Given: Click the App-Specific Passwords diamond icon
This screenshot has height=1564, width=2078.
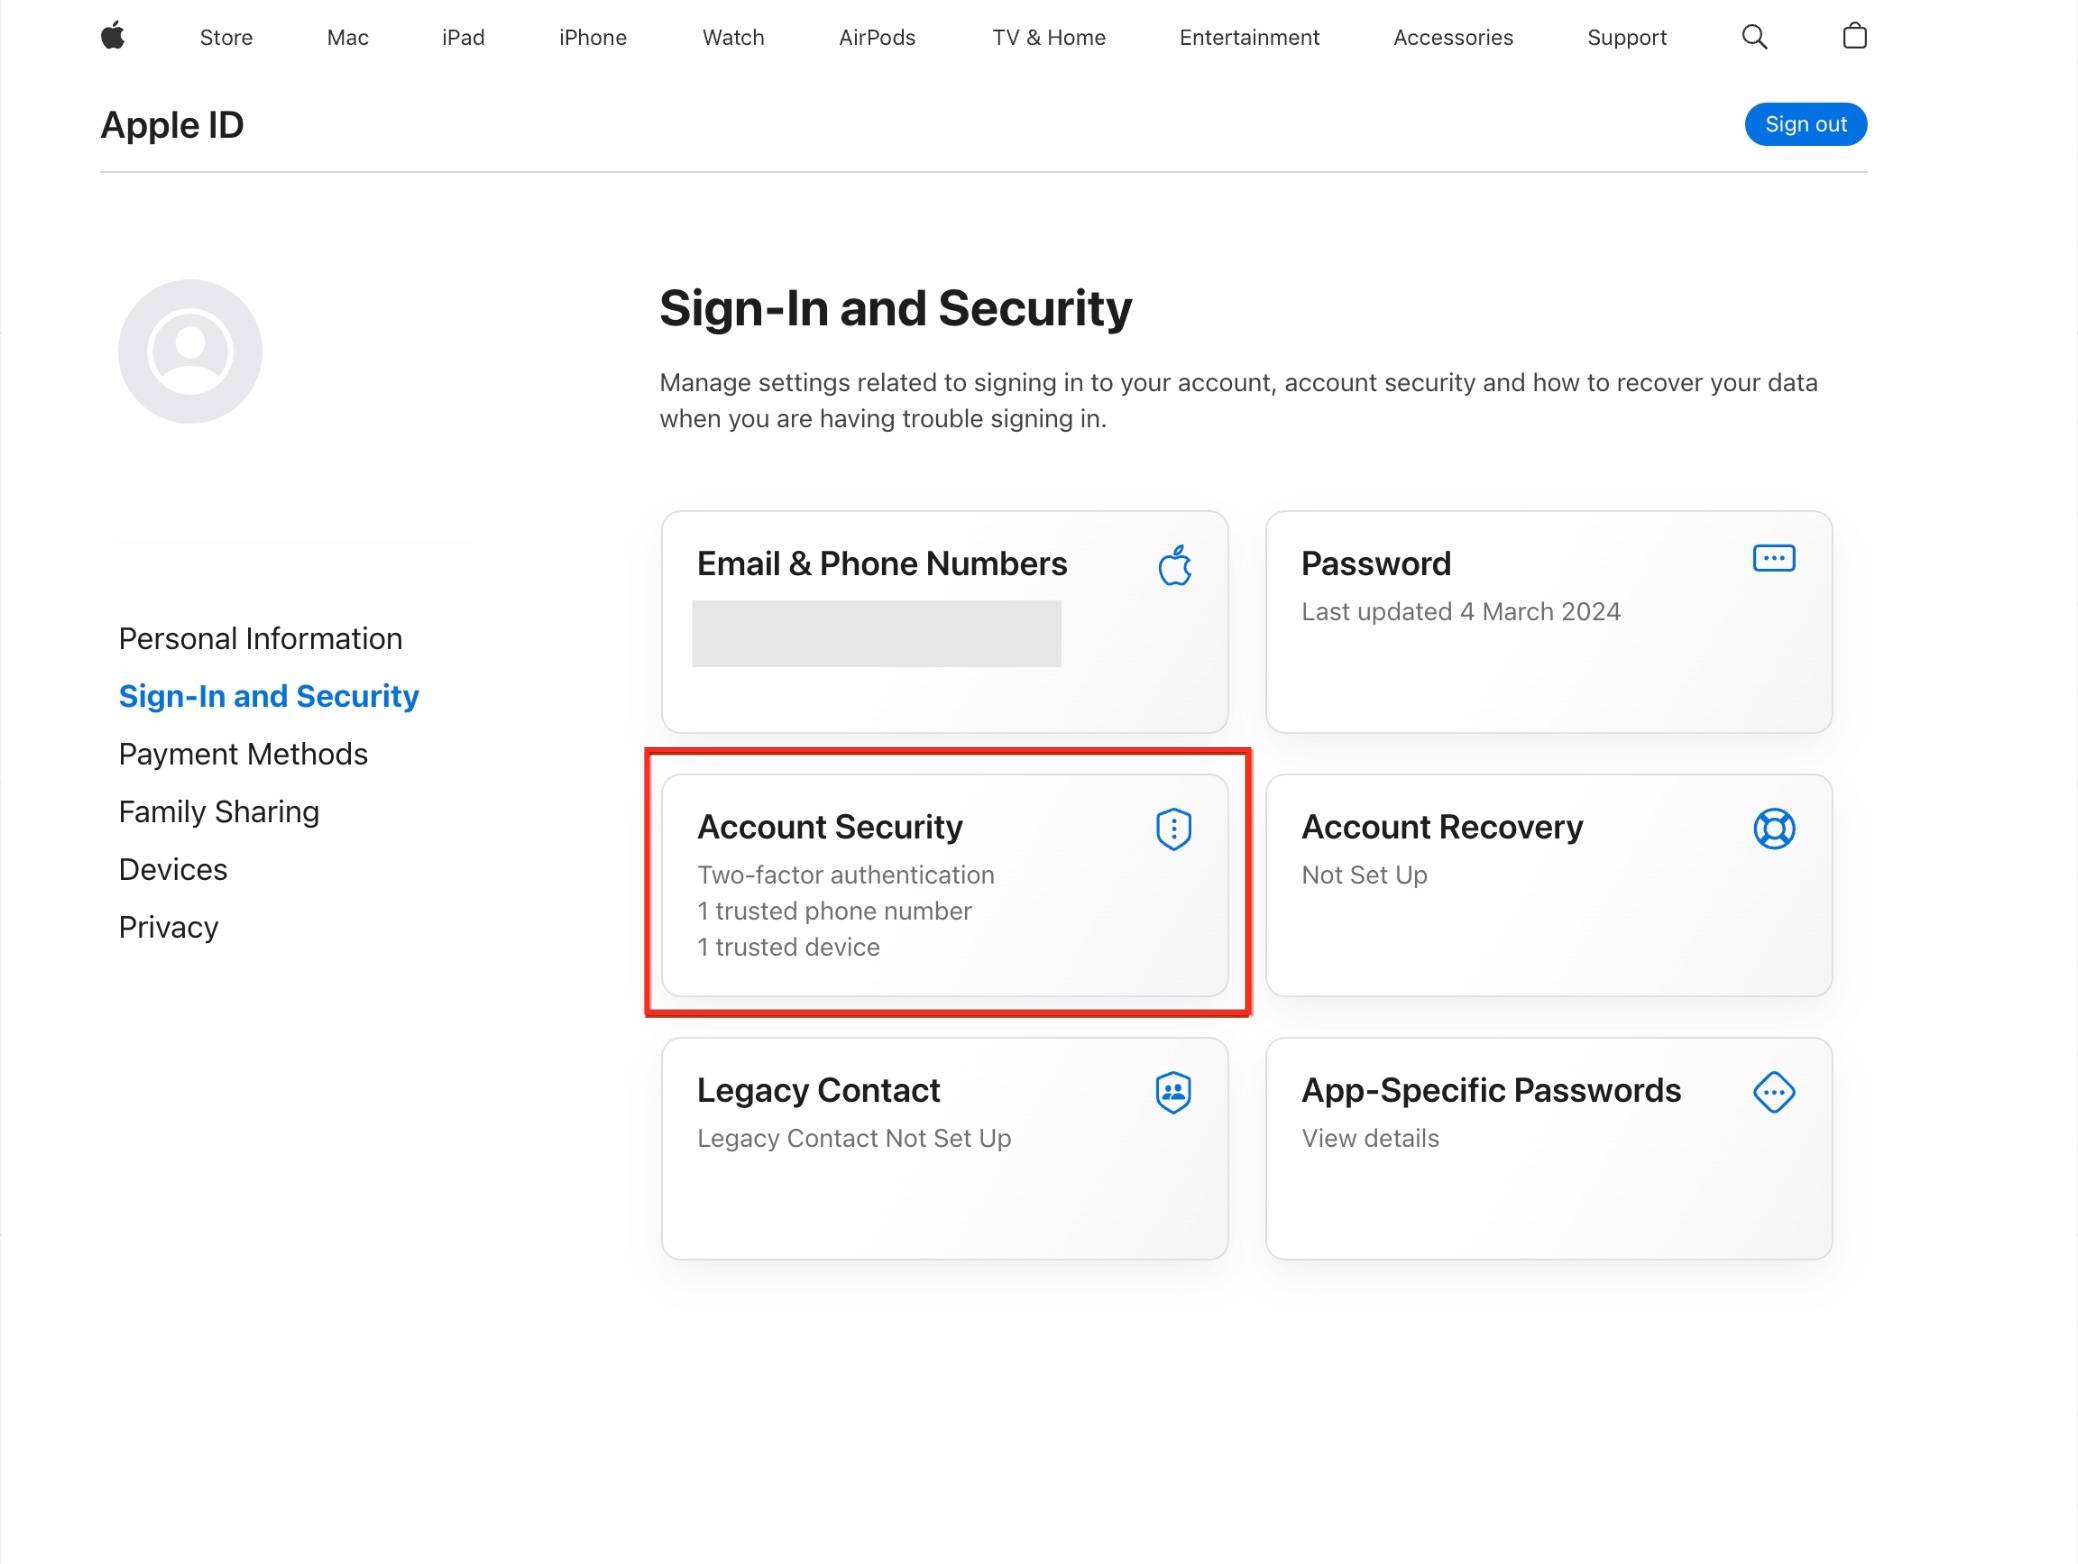Looking at the screenshot, I should (1774, 1092).
